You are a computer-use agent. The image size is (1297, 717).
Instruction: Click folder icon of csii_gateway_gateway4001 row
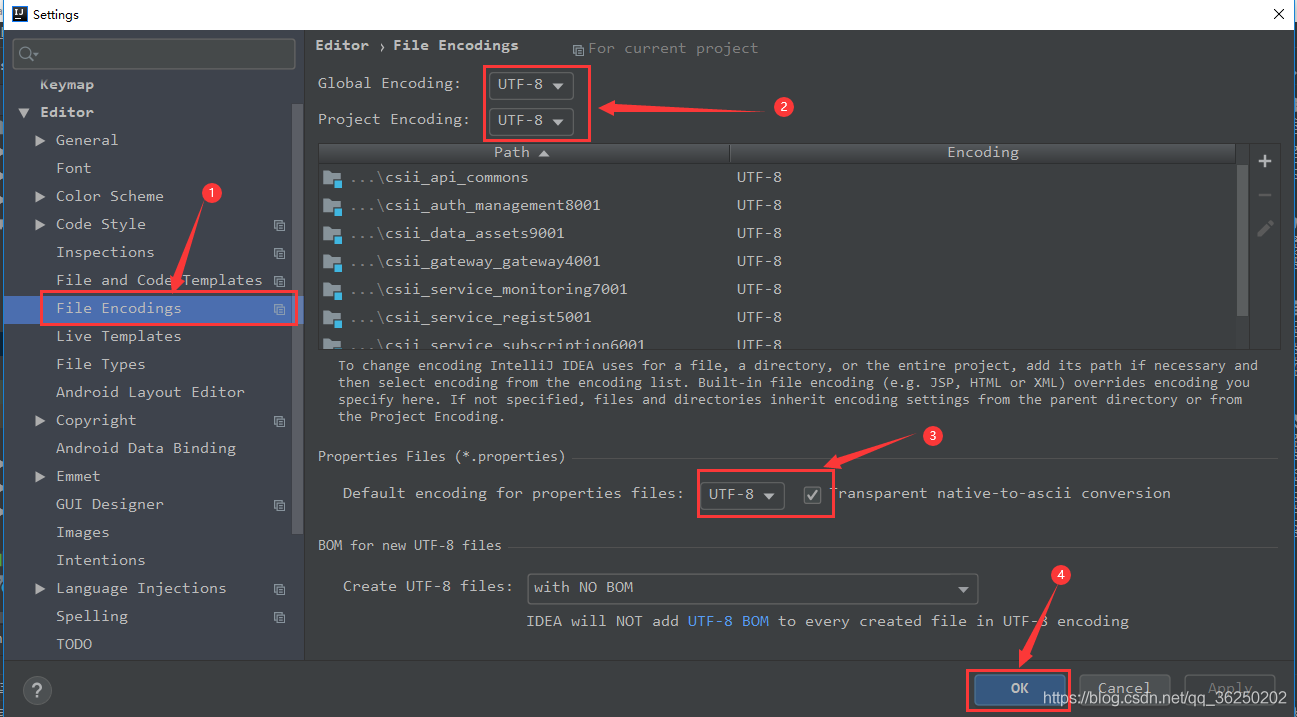333,262
